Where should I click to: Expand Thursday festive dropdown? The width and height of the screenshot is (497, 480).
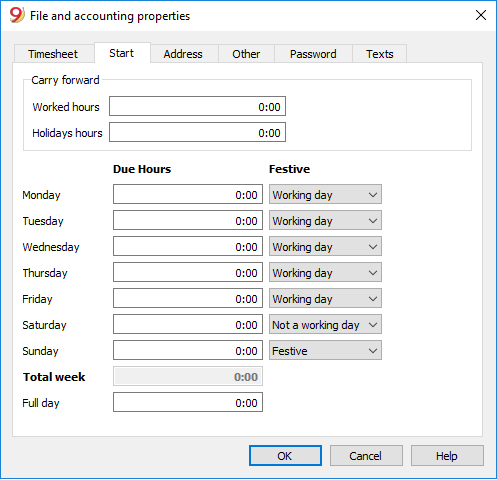click(x=325, y=272)
